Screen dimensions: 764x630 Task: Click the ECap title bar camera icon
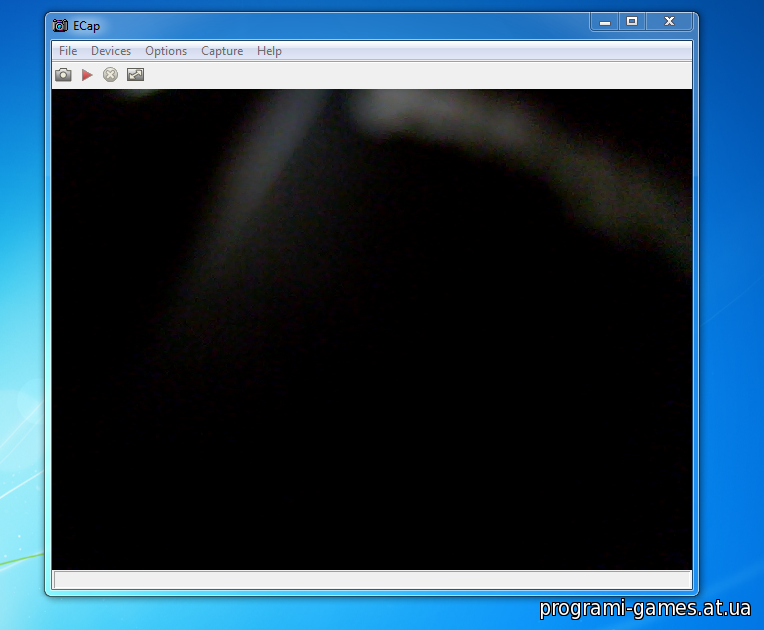click(60, 25)
